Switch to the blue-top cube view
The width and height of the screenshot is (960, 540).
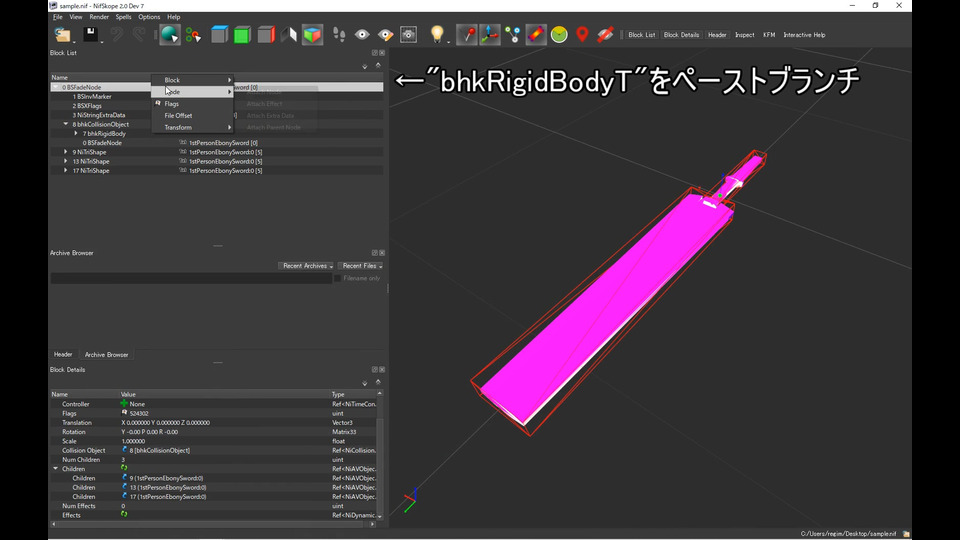click(219, 34)
